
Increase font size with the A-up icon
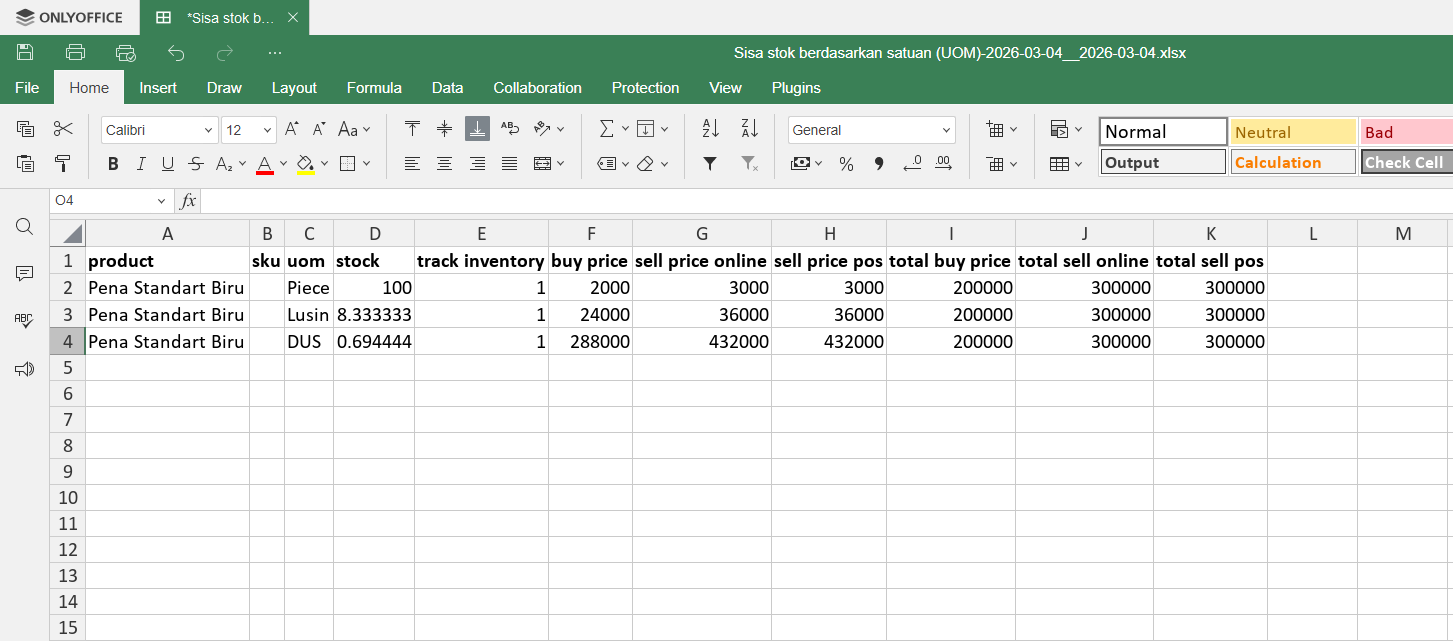point(291,129)
